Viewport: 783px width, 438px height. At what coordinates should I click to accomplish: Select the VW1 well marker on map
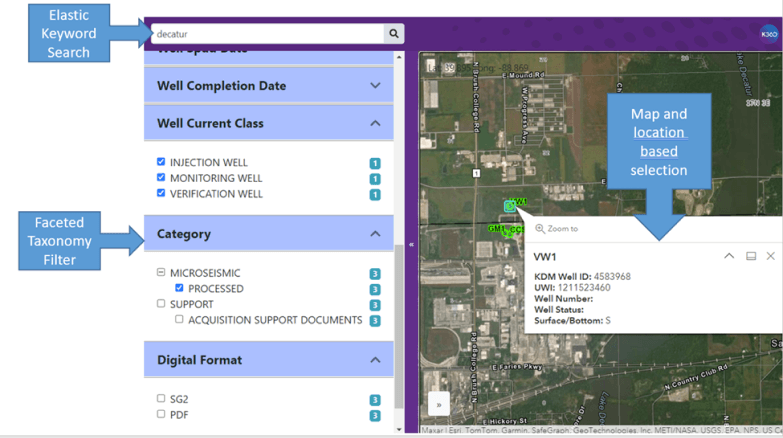(511, 205)
